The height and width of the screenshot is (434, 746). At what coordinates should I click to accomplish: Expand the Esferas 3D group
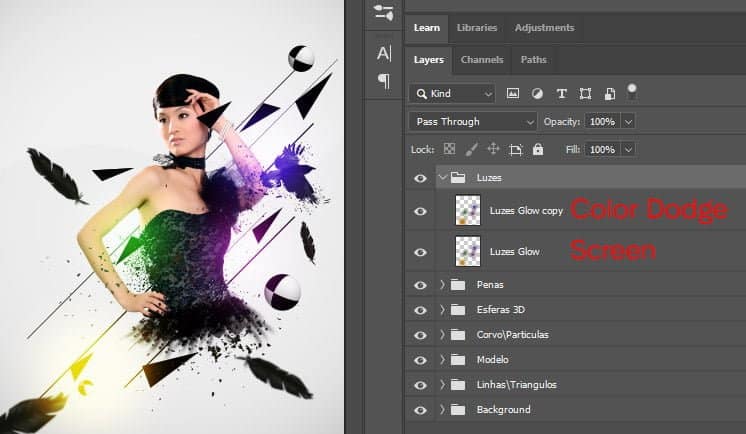click(x=442, y=310)
